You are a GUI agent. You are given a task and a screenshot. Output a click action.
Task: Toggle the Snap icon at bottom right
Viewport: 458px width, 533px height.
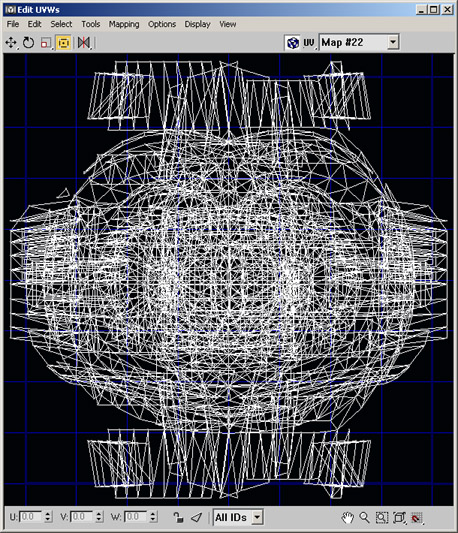(x=417, y=517)
